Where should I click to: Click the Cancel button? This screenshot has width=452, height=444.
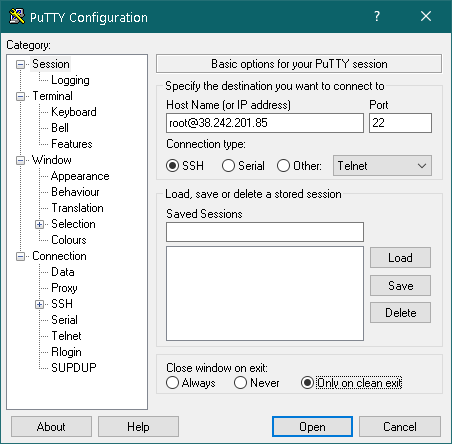[x=400, y=426]
